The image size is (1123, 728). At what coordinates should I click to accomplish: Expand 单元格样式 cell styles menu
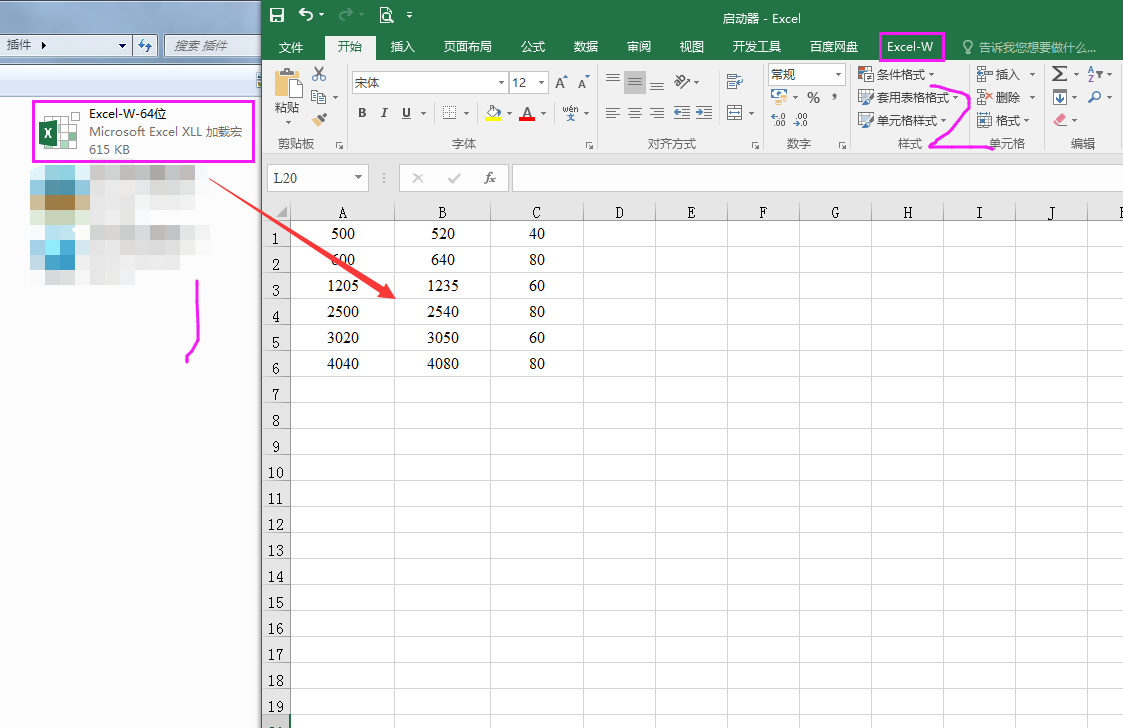pos(902,120)
